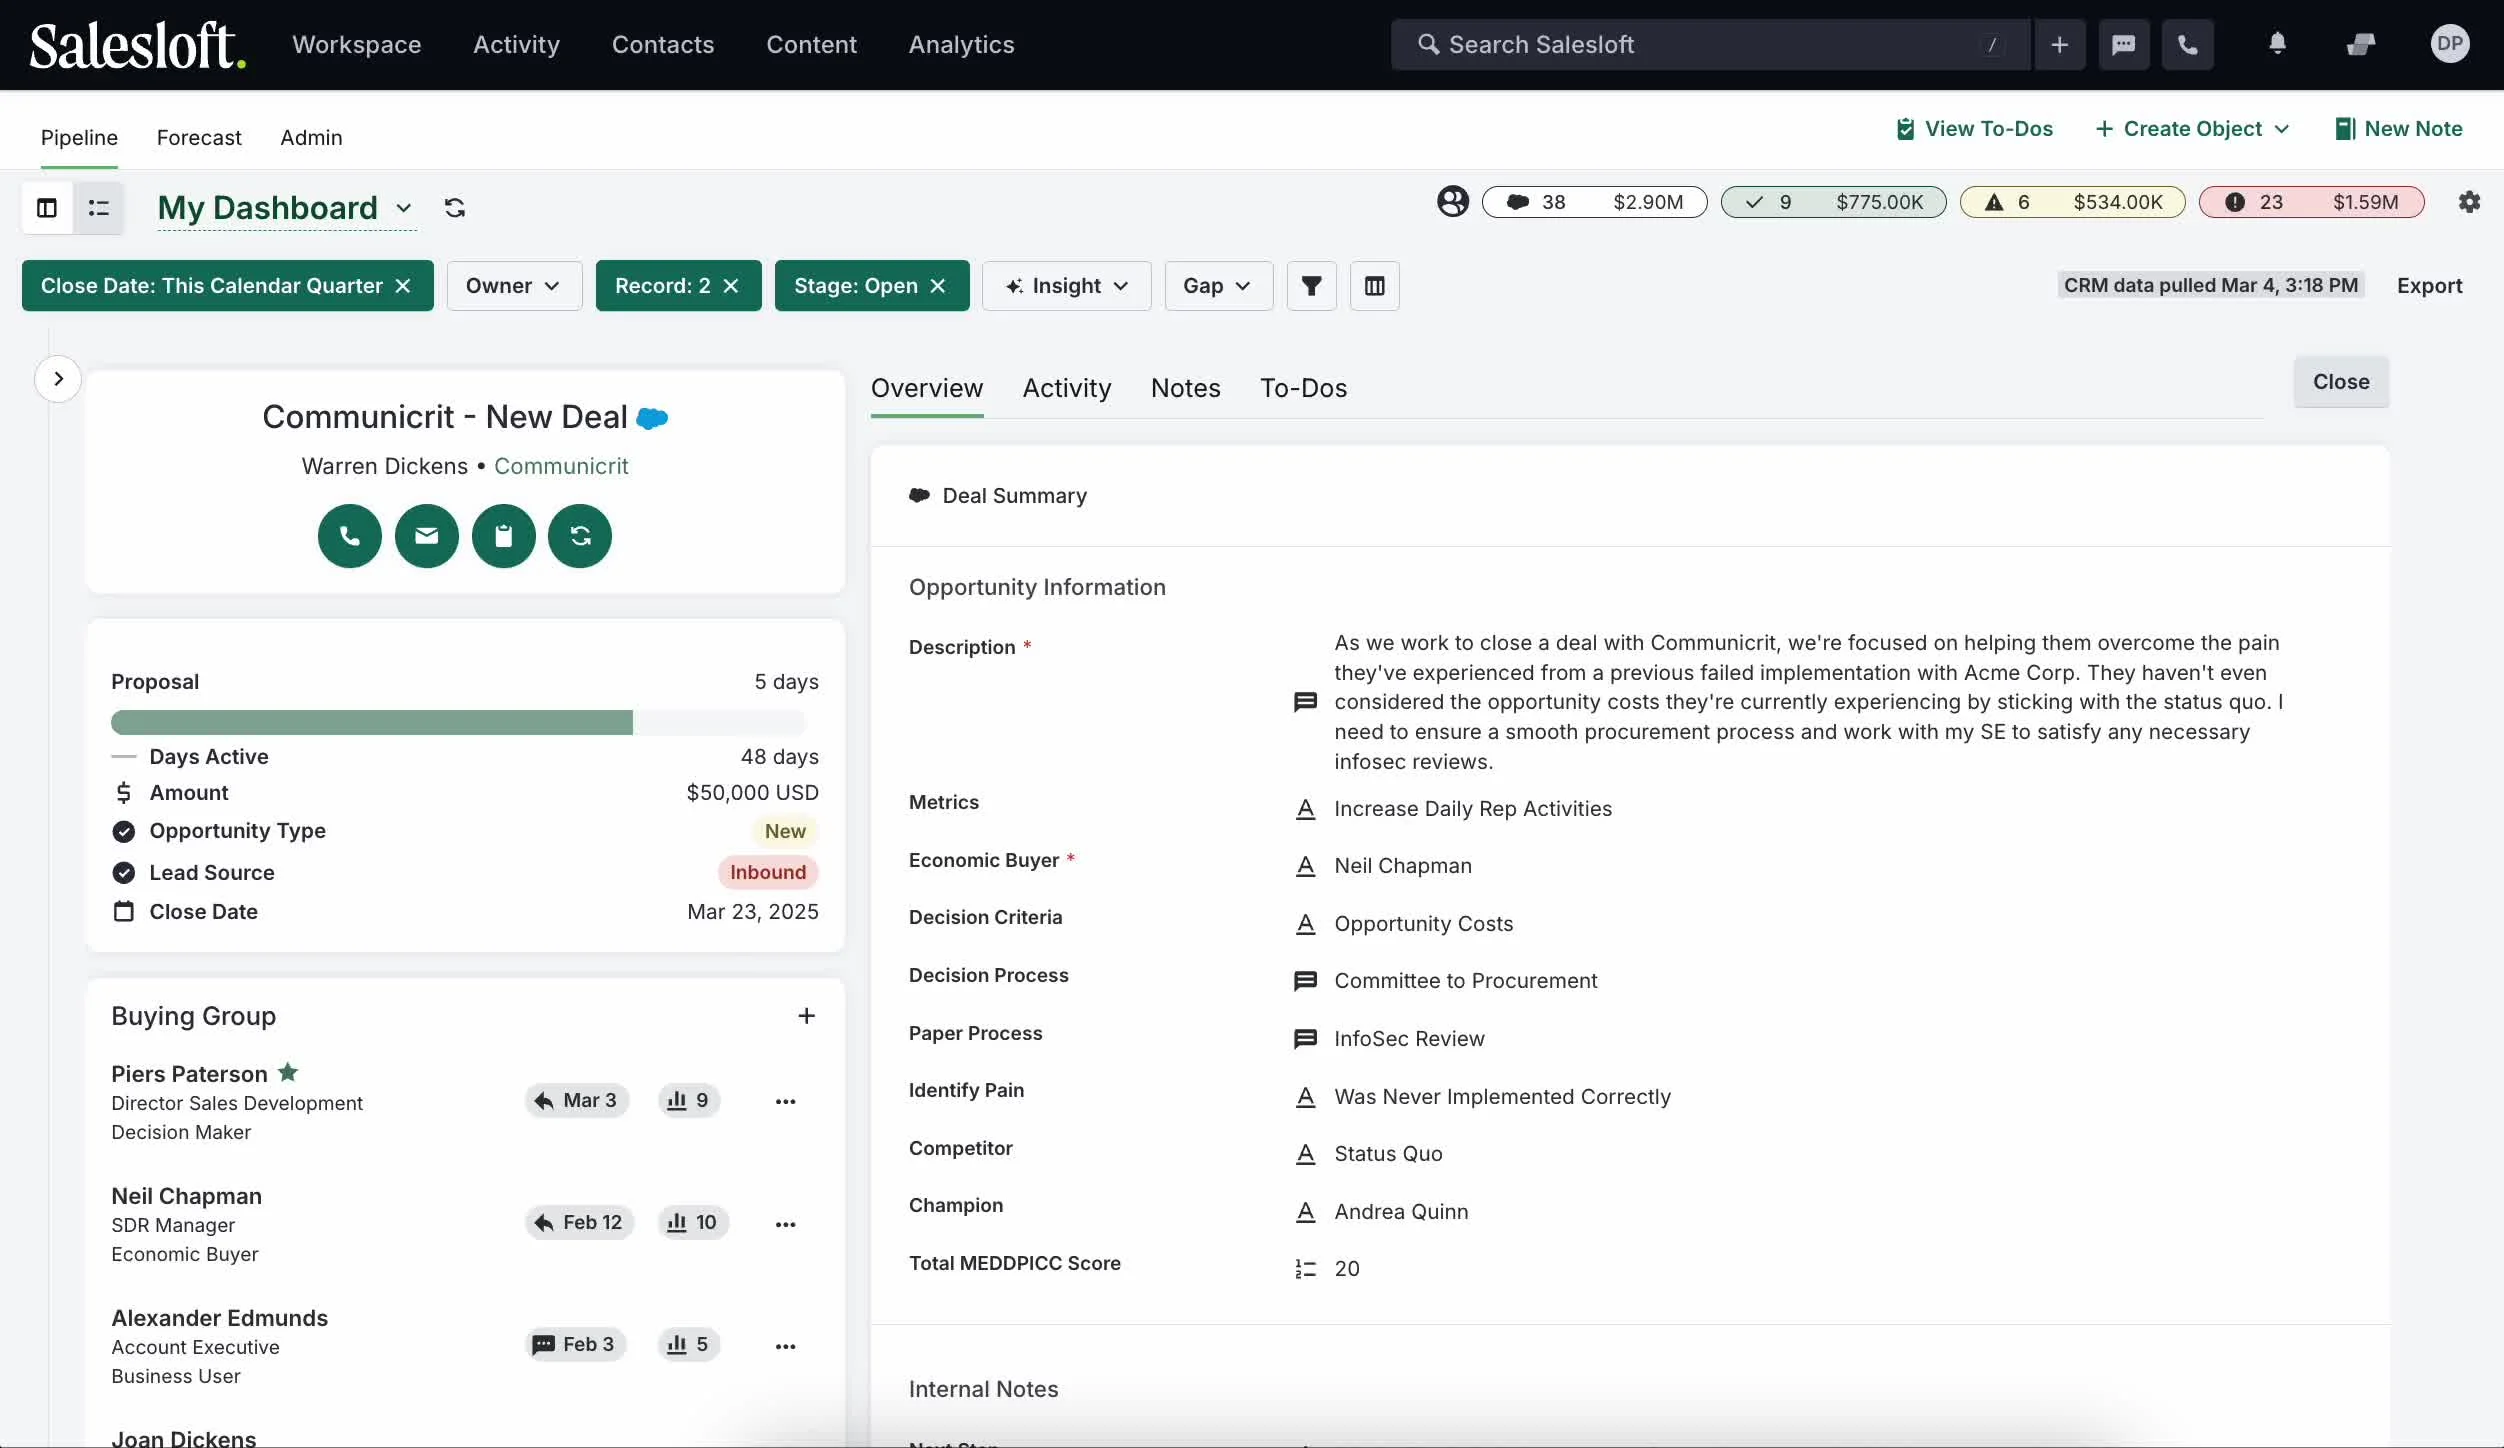Open more options for Piers Paterson
The width and height of the screenshot is (2504, 1448).
pyautogui.click(x=786, y=1101)
